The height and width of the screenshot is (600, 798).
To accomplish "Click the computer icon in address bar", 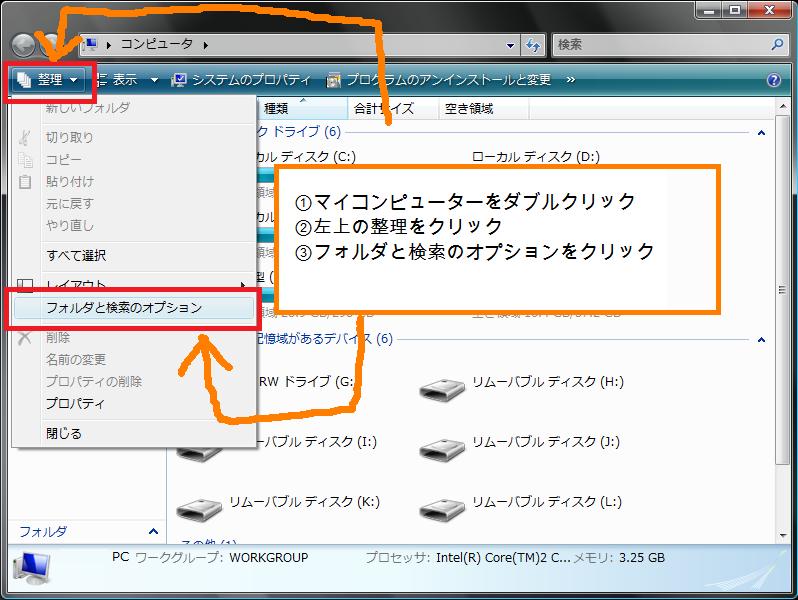I will click(92, 45).
